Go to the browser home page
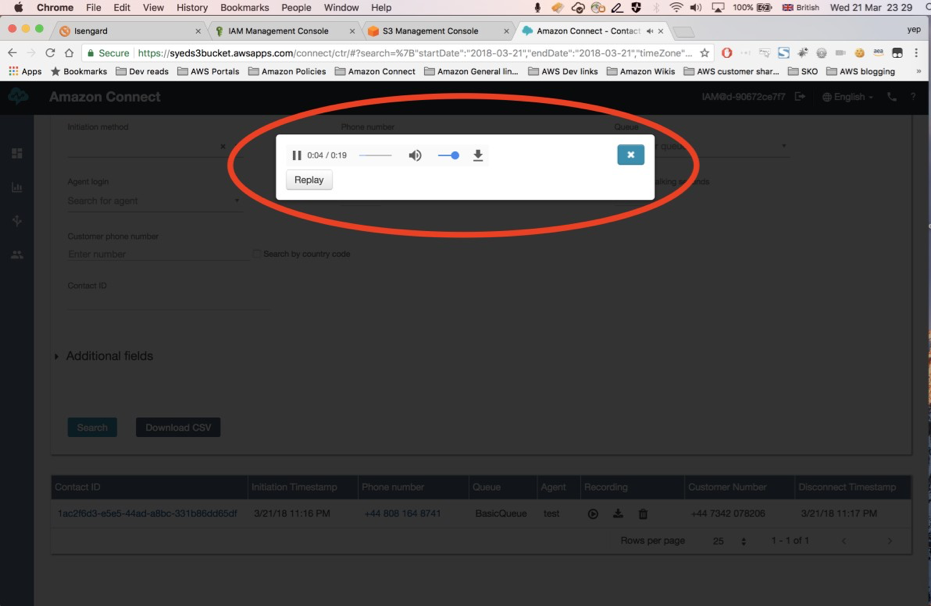The width and height of the screenshot is (931, 606). coord(69,53)
